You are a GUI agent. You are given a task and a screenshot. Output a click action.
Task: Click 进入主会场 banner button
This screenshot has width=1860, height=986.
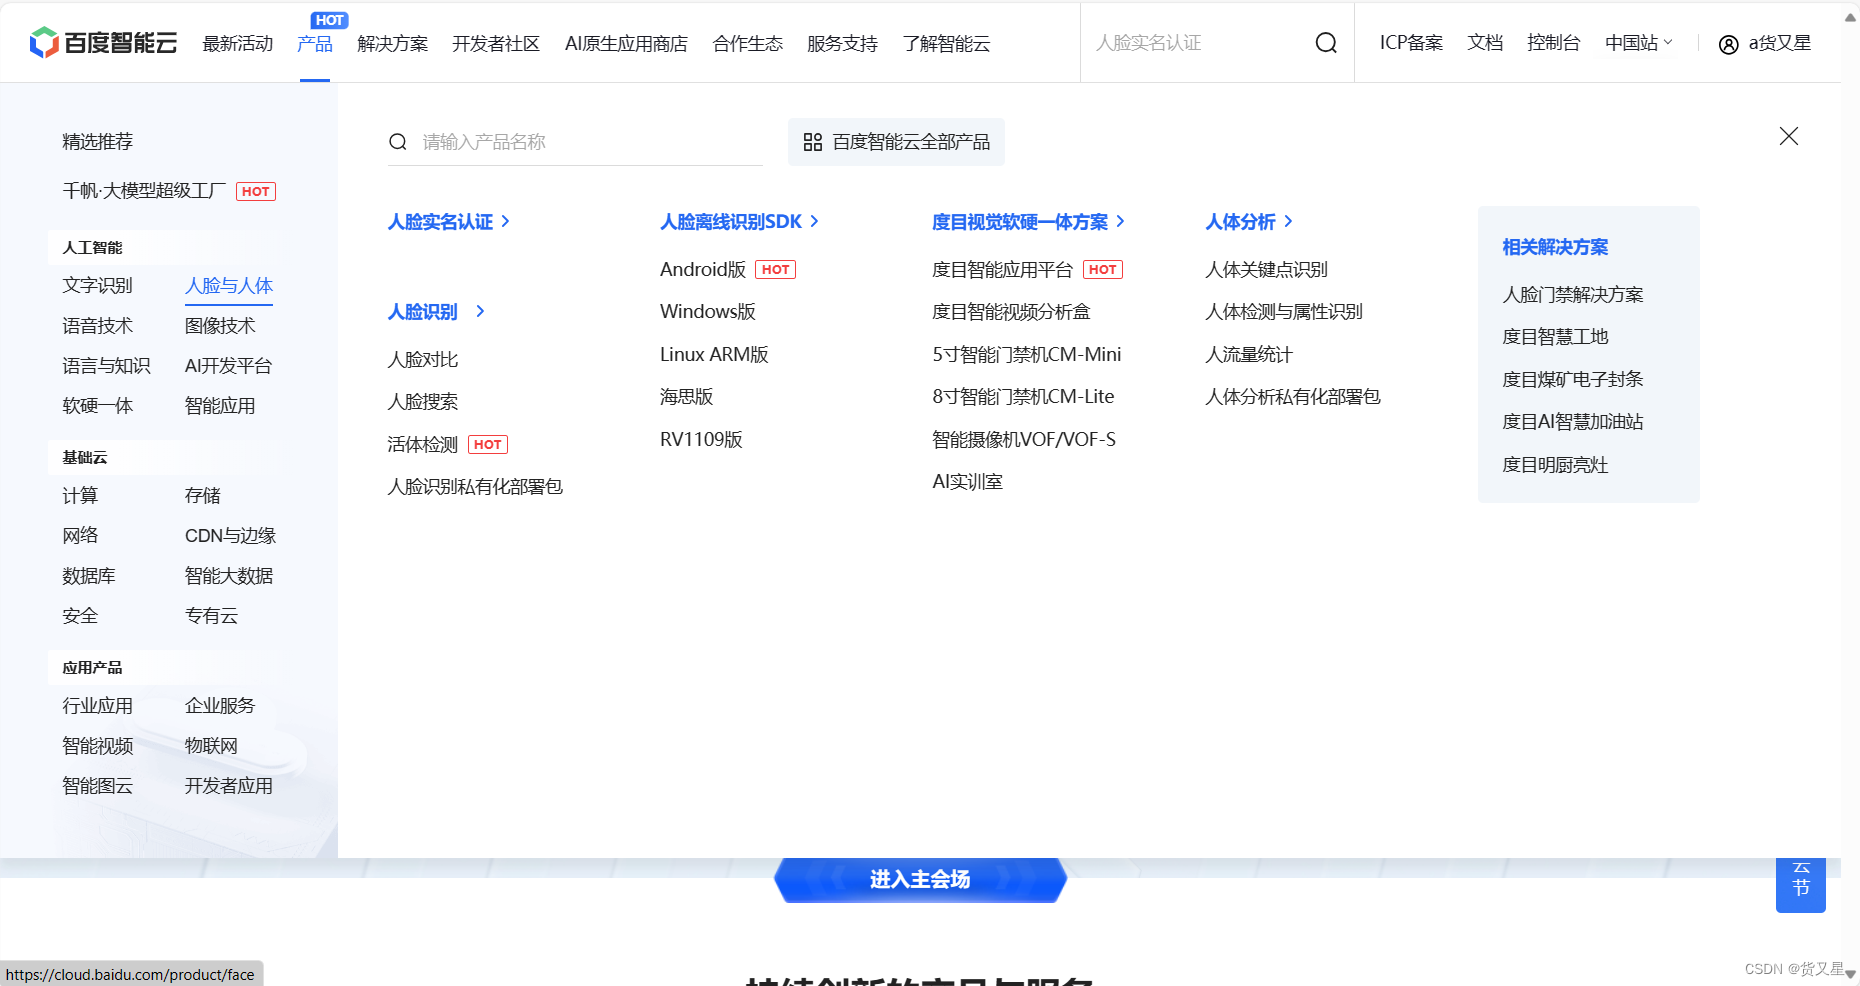point(920,879)
